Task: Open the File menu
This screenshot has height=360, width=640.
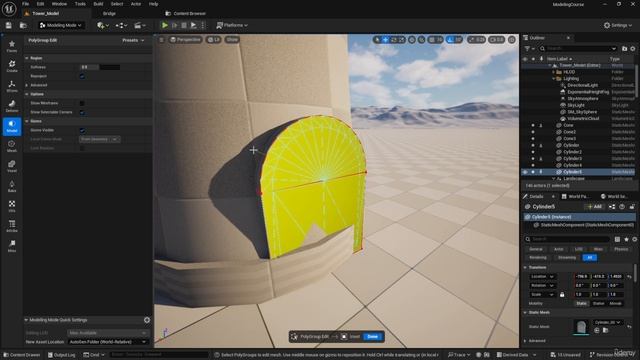Action: [x=25, y=4]
